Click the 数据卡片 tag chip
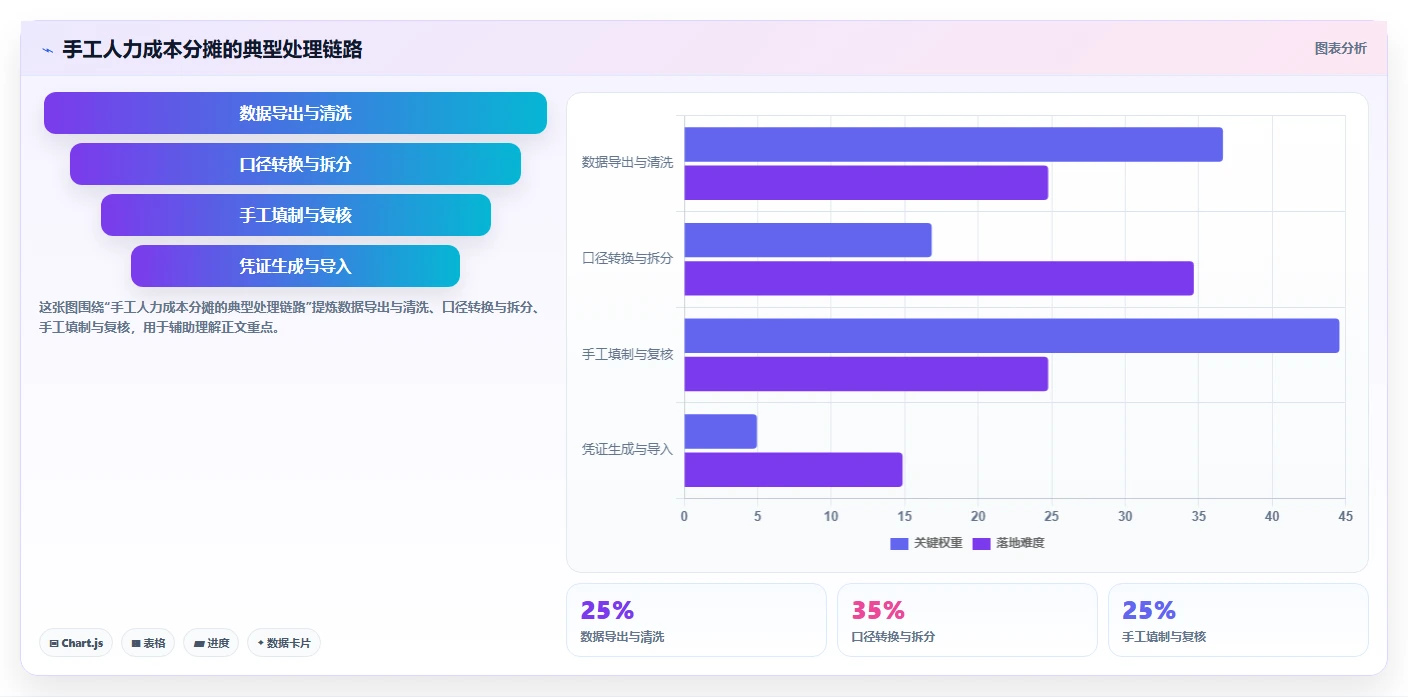 (x=284, y=643)
